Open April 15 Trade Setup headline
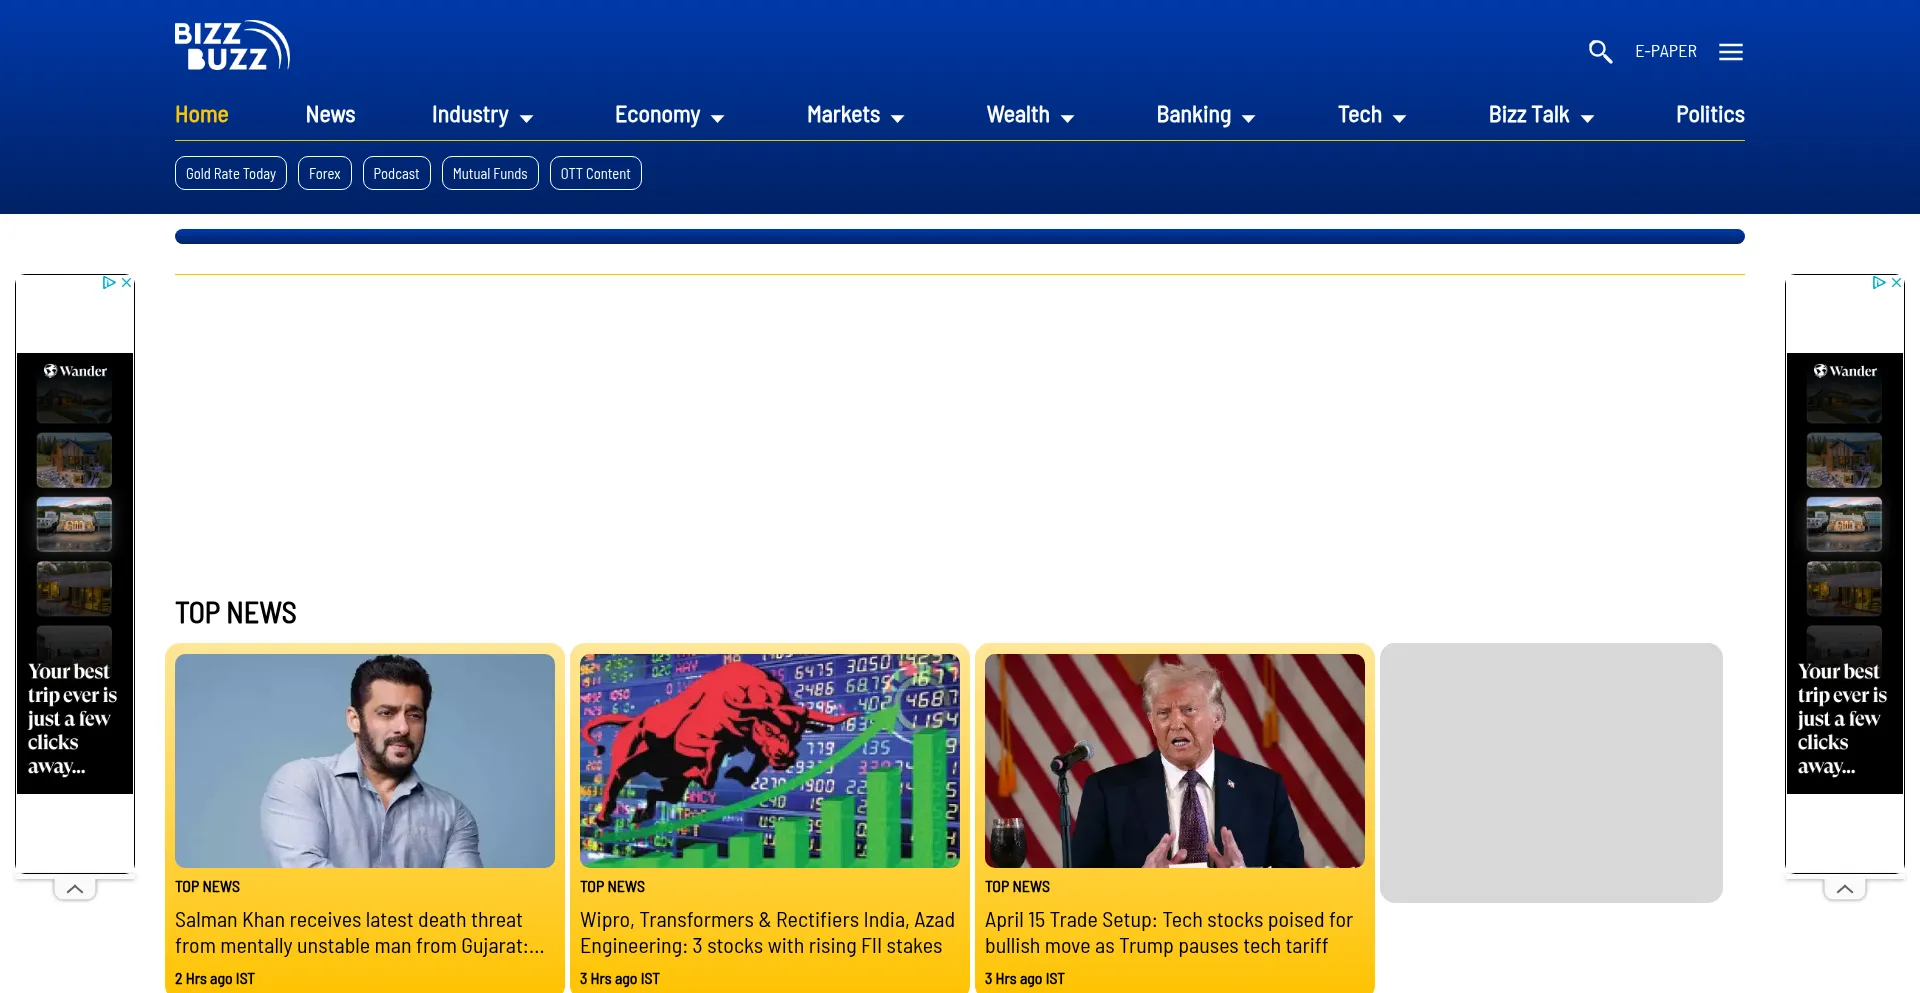This screenshot has width=1920, height=993. click(x=1169, y=933)
